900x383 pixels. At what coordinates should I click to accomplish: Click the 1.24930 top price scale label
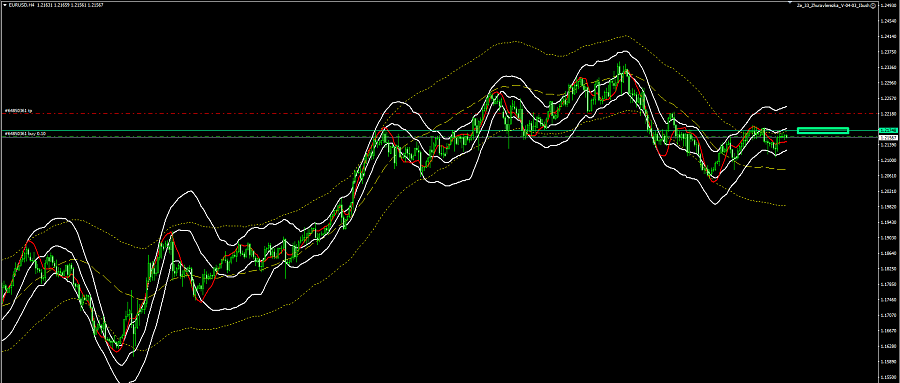[x=890, y=5]
